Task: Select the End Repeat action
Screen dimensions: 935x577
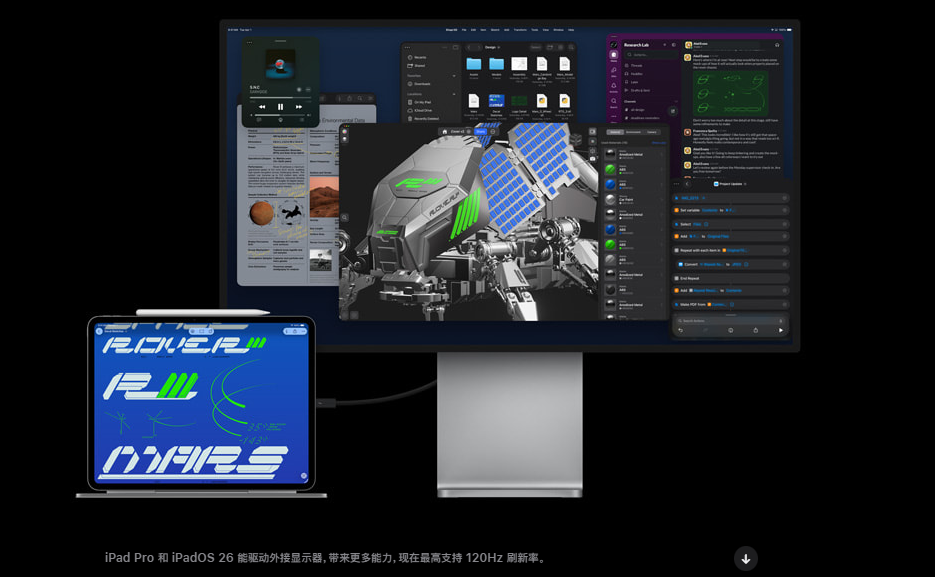Action: point(730,278)
